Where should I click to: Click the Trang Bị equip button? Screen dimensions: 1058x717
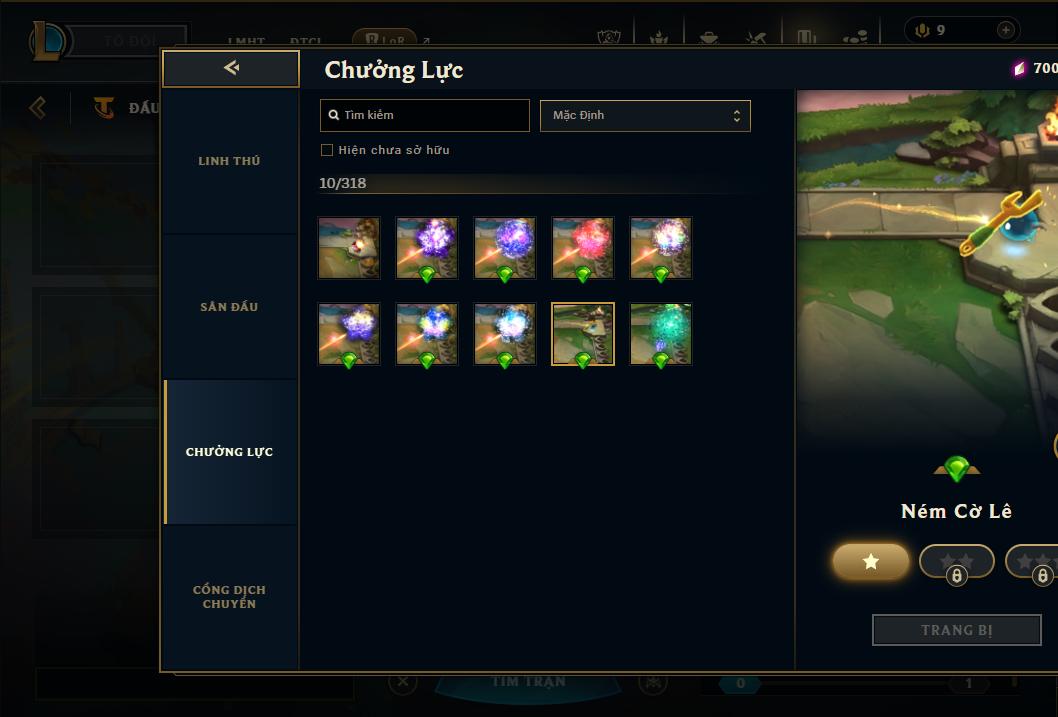pyautogui.click(x=956, y=630)
